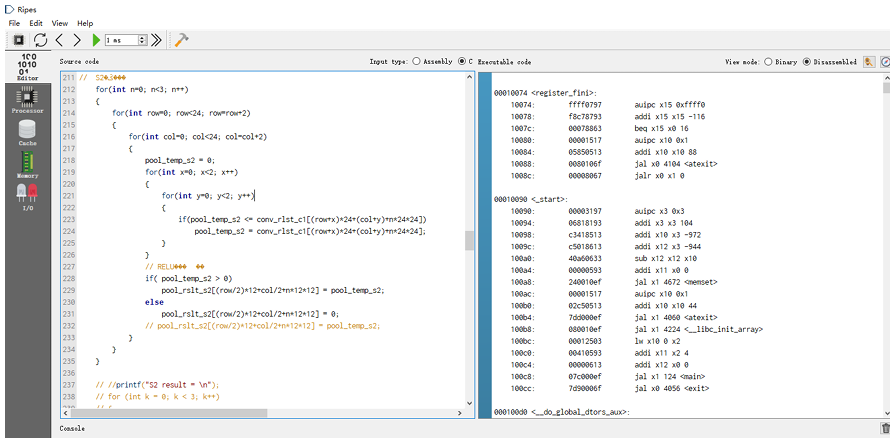
Task: Run fast with the double-chevron icon
Action: coord(155,40)
